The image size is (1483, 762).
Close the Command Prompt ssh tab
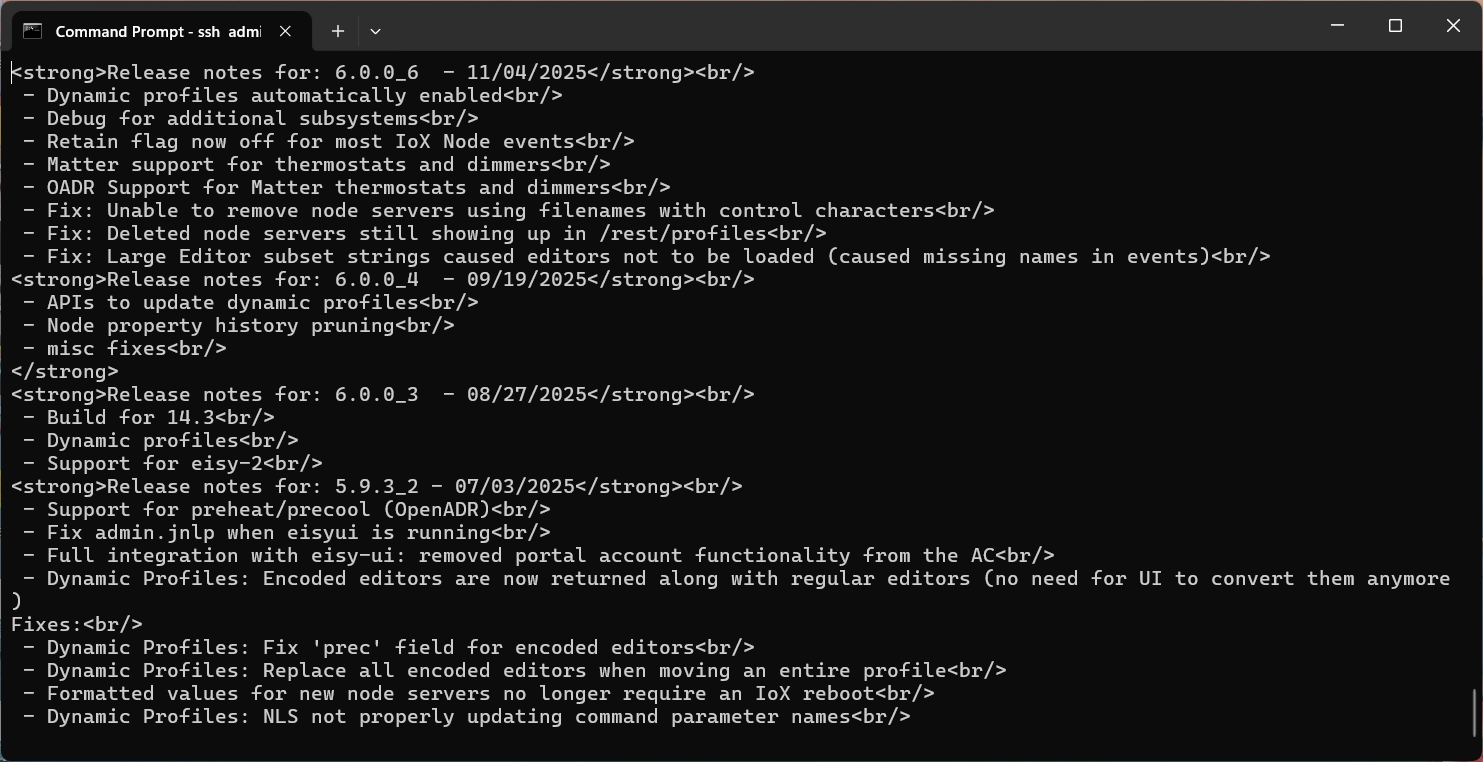[286, 31]
